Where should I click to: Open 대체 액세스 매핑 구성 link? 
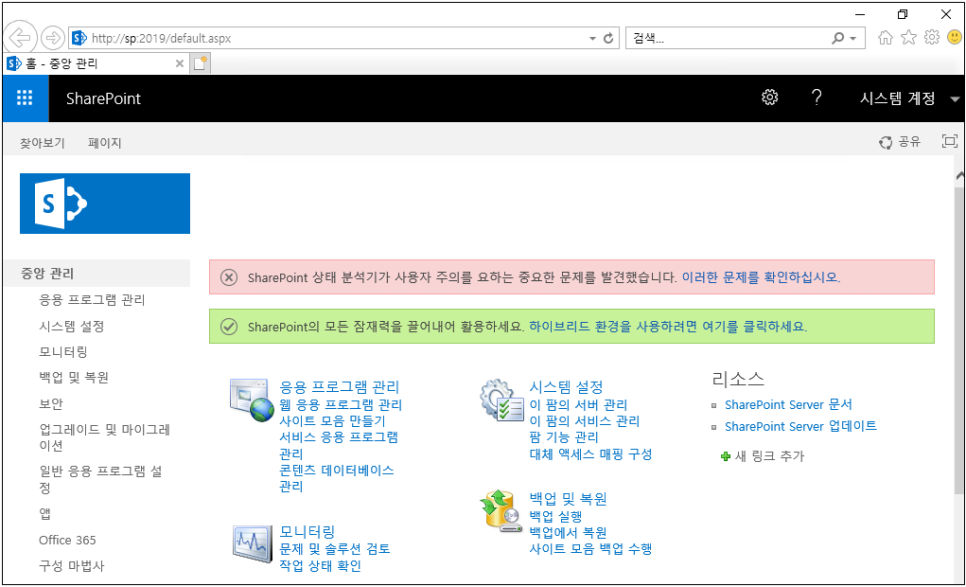click(591, 454)
